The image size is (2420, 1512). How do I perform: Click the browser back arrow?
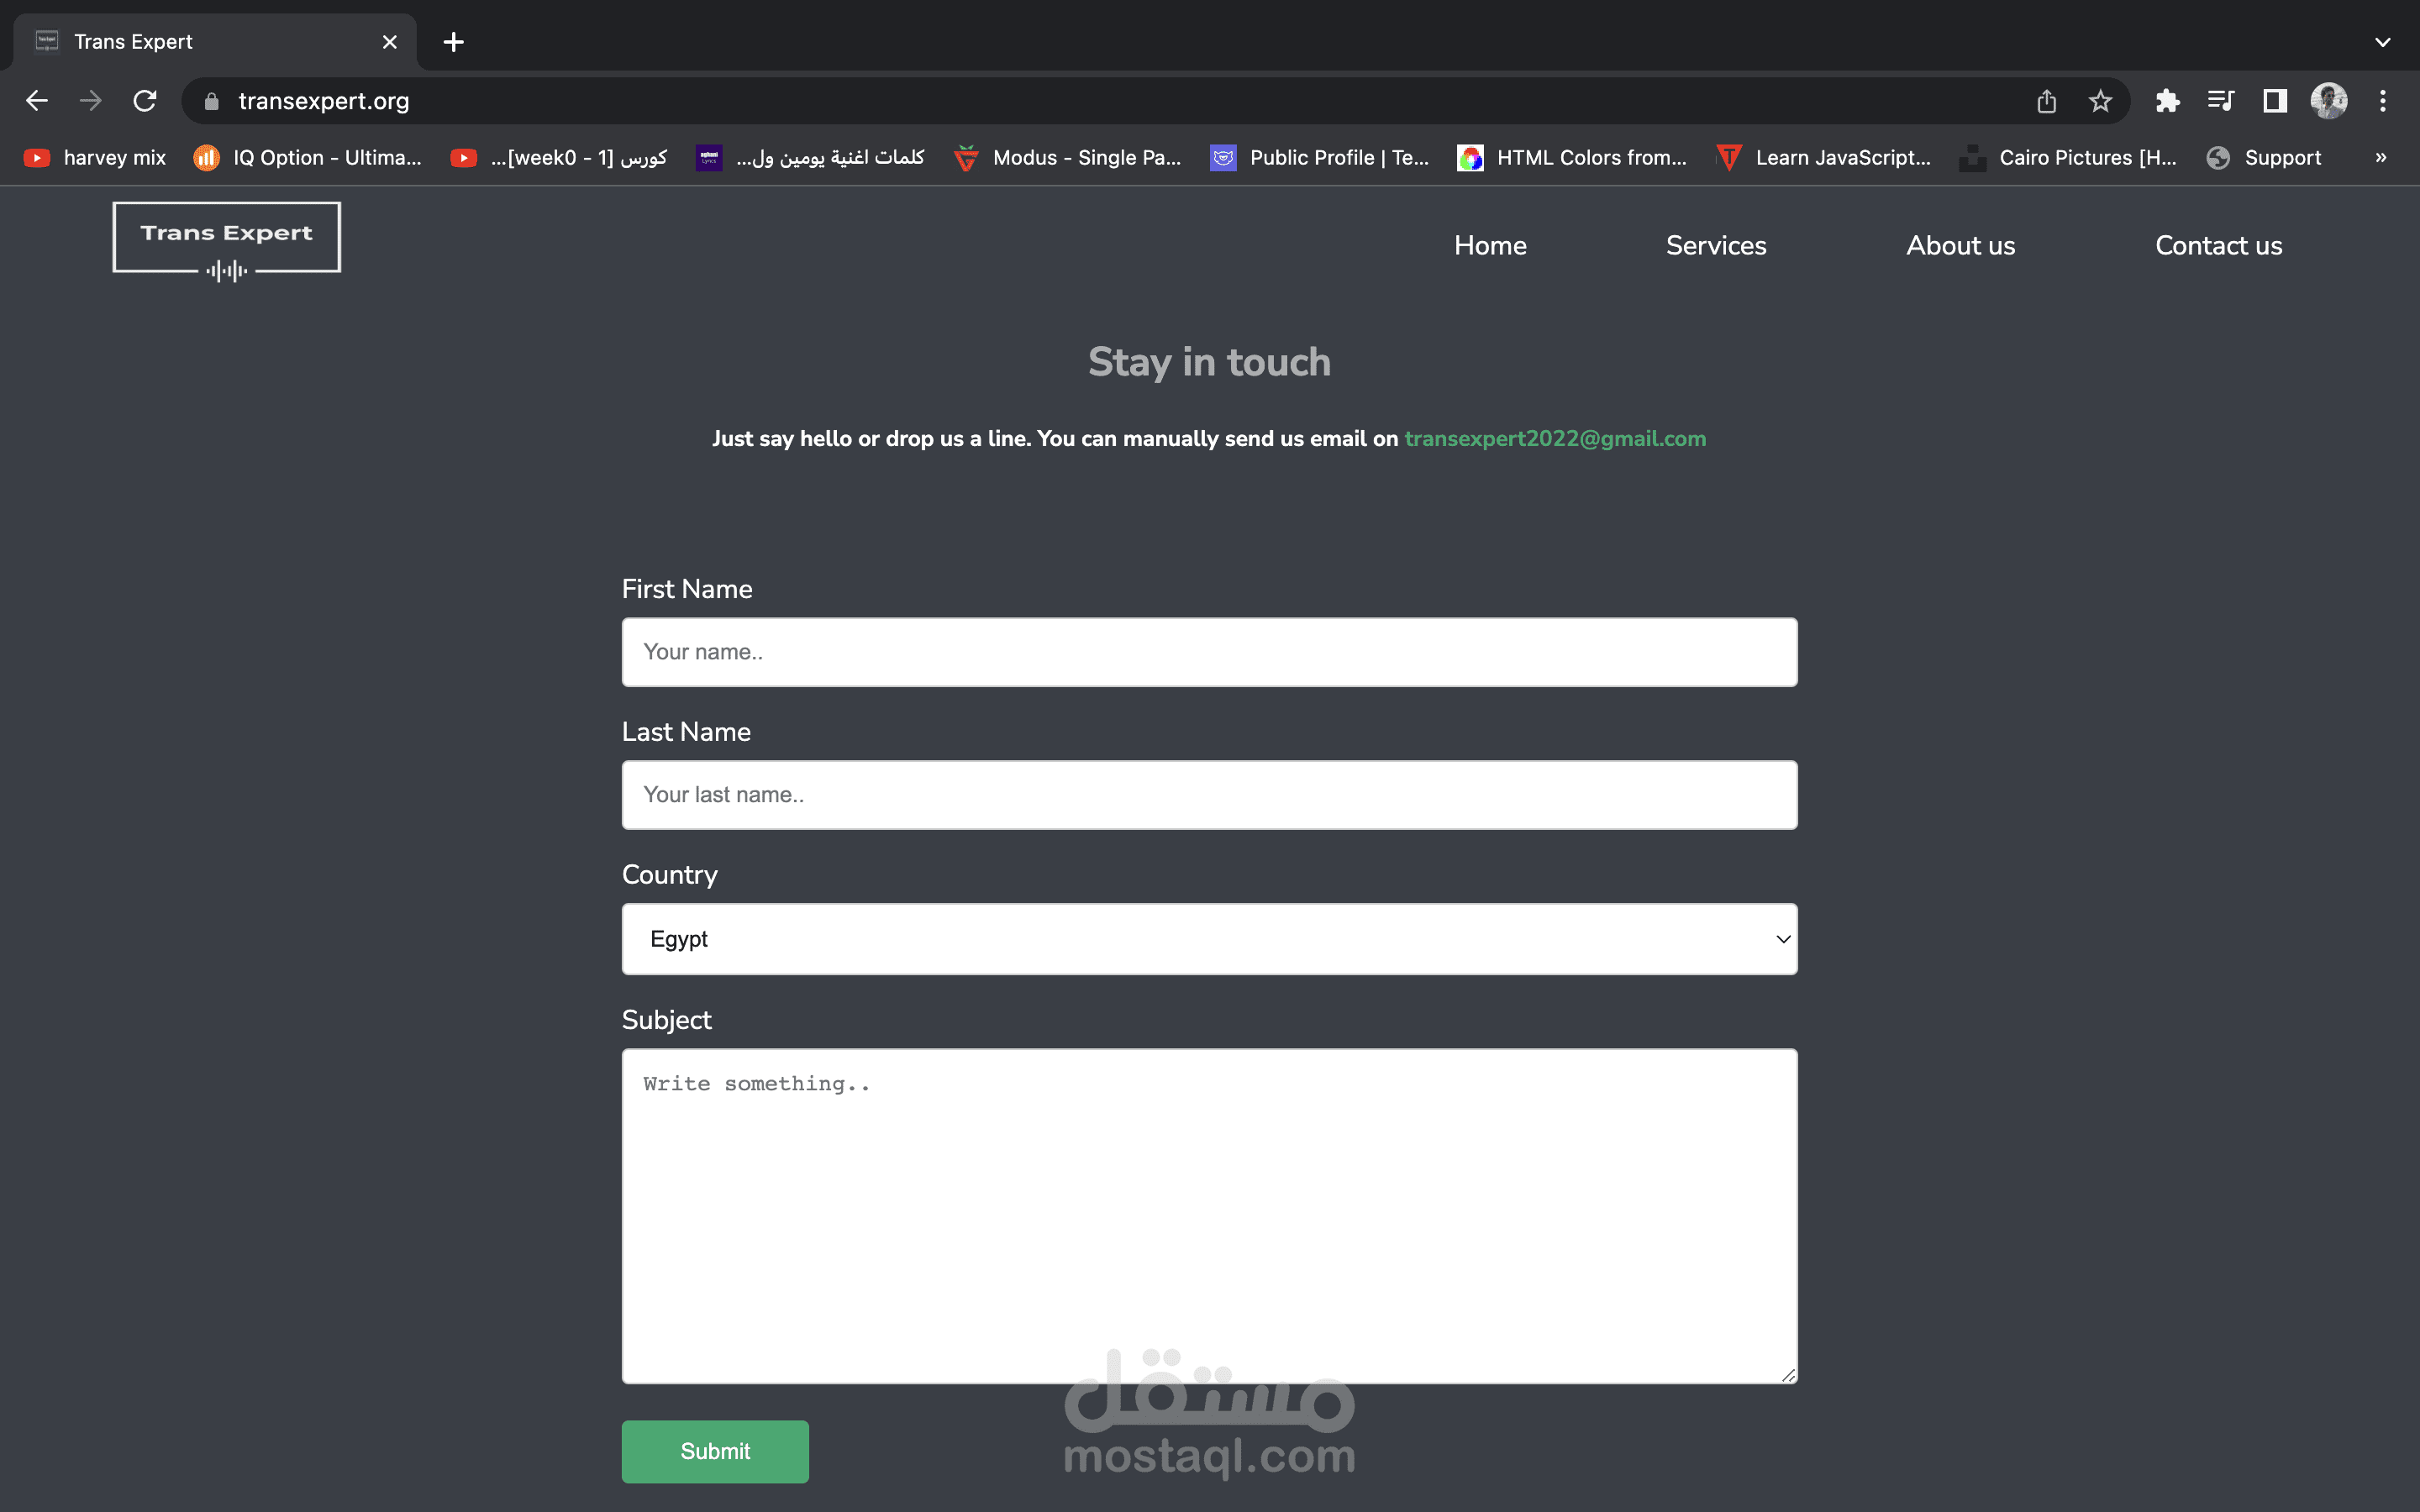[x=37, y=101]
